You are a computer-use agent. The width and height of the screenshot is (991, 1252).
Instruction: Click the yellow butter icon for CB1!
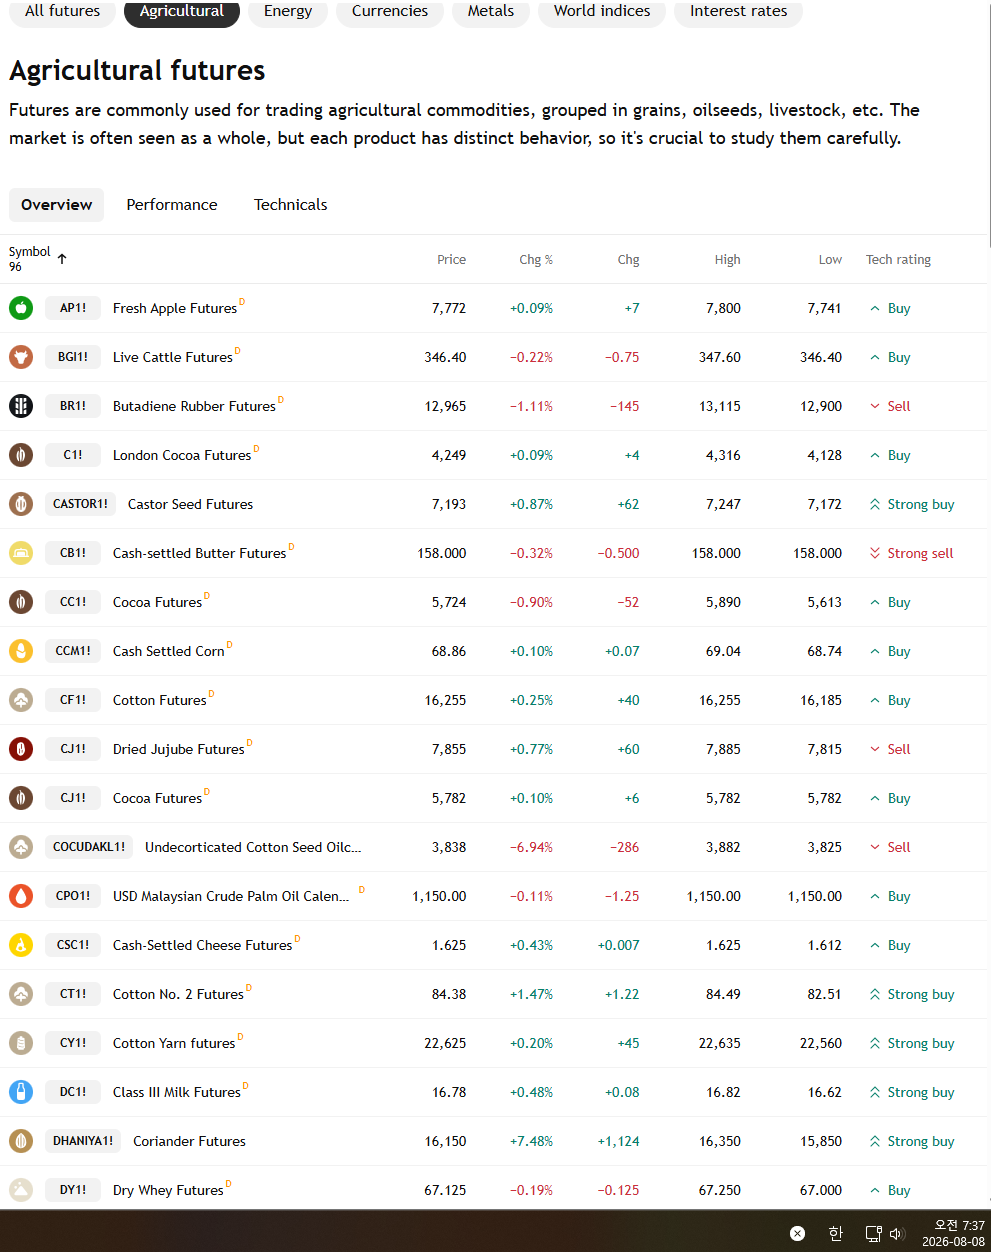pyautogui.click(x=21, y=553)
